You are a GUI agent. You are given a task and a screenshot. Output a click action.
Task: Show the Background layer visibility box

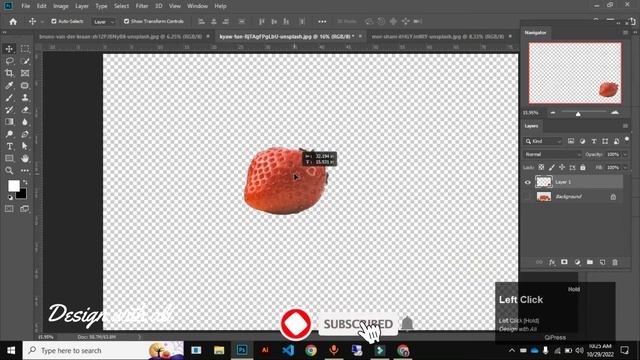[527, 197]
